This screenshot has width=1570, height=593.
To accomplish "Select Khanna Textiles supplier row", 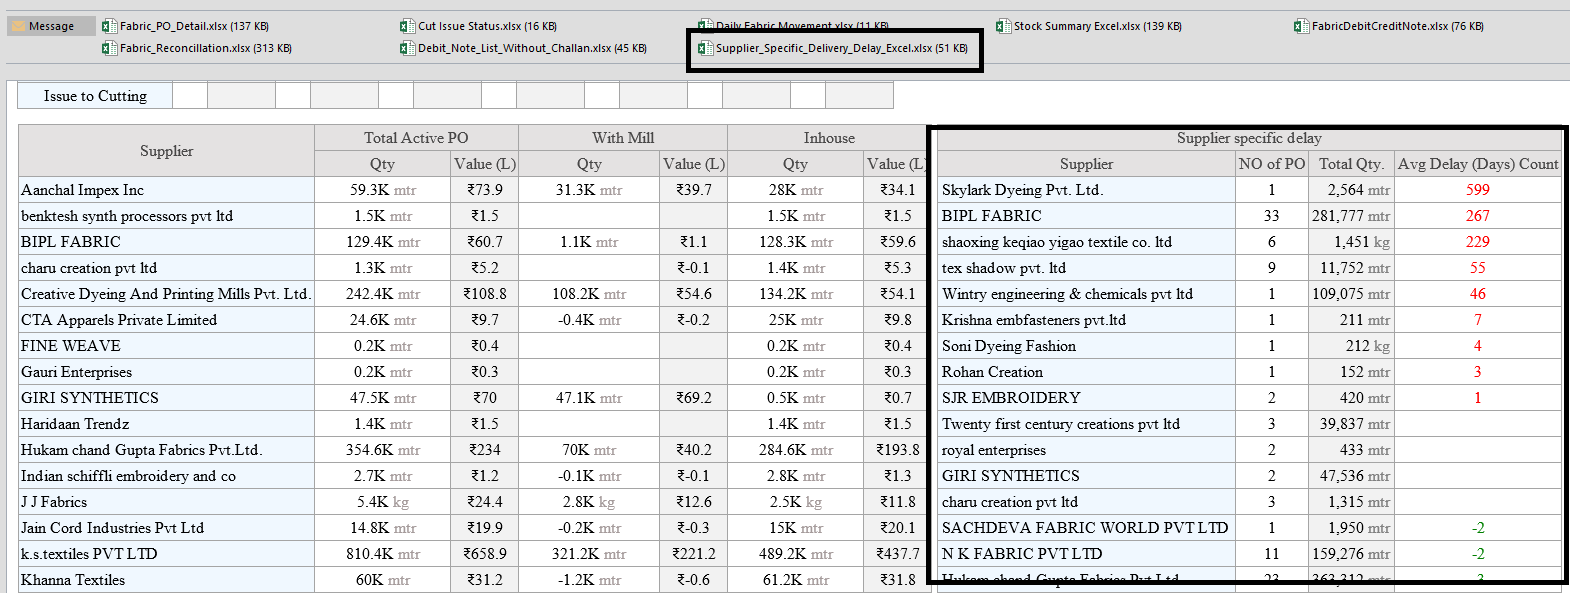I will tap(167, 580).
